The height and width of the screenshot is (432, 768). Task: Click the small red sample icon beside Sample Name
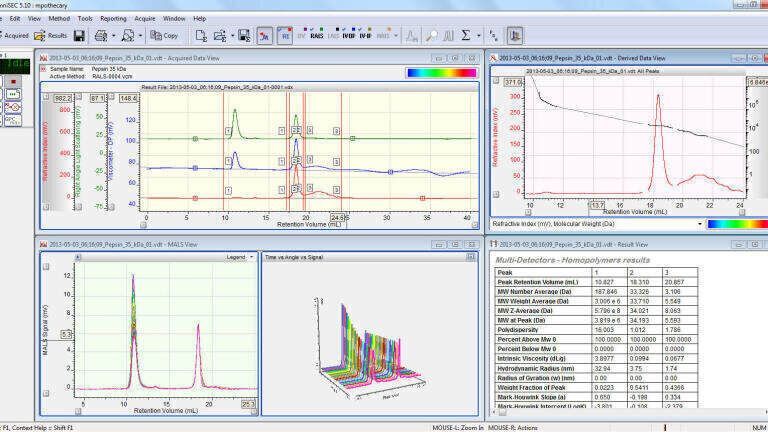click(44, 69)
